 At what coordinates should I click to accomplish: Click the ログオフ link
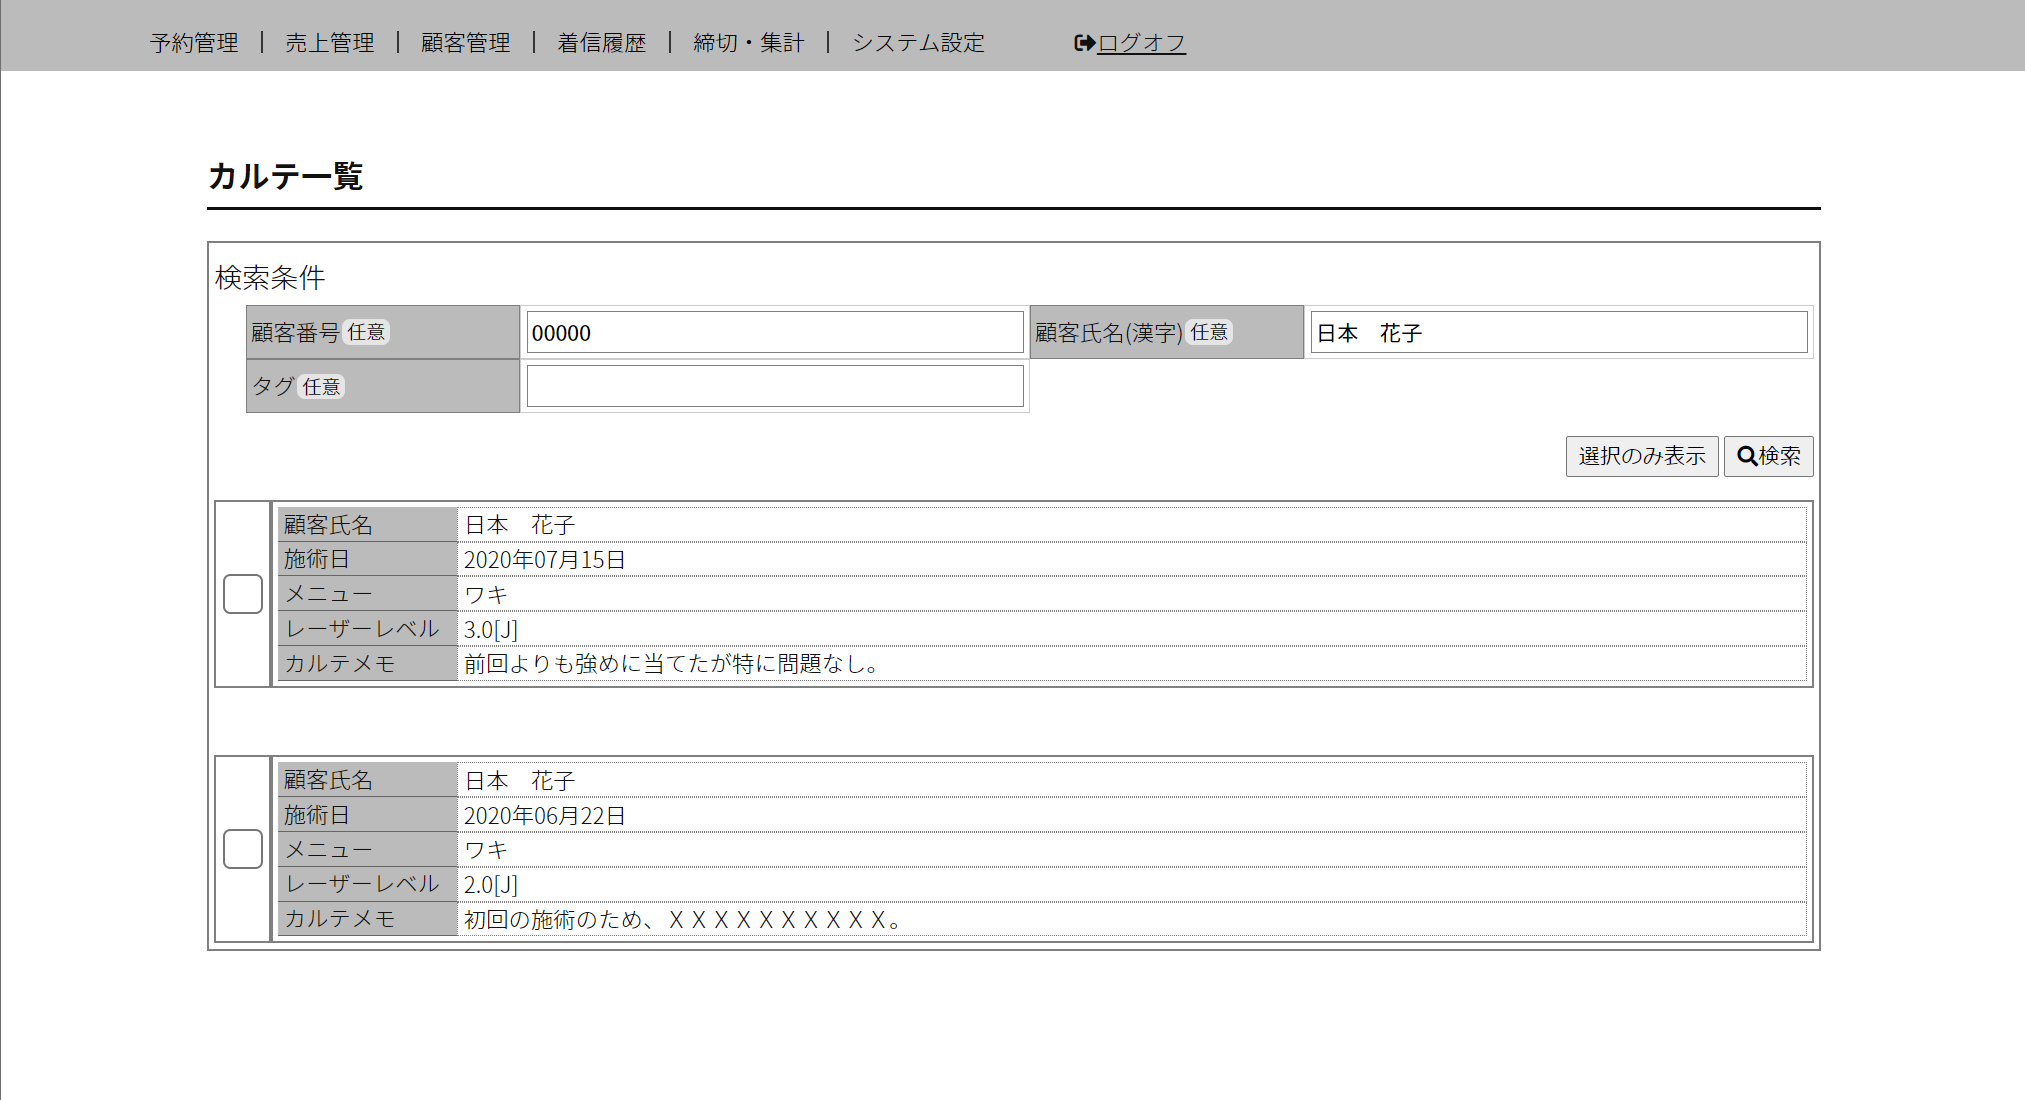tap(1142, 43)
